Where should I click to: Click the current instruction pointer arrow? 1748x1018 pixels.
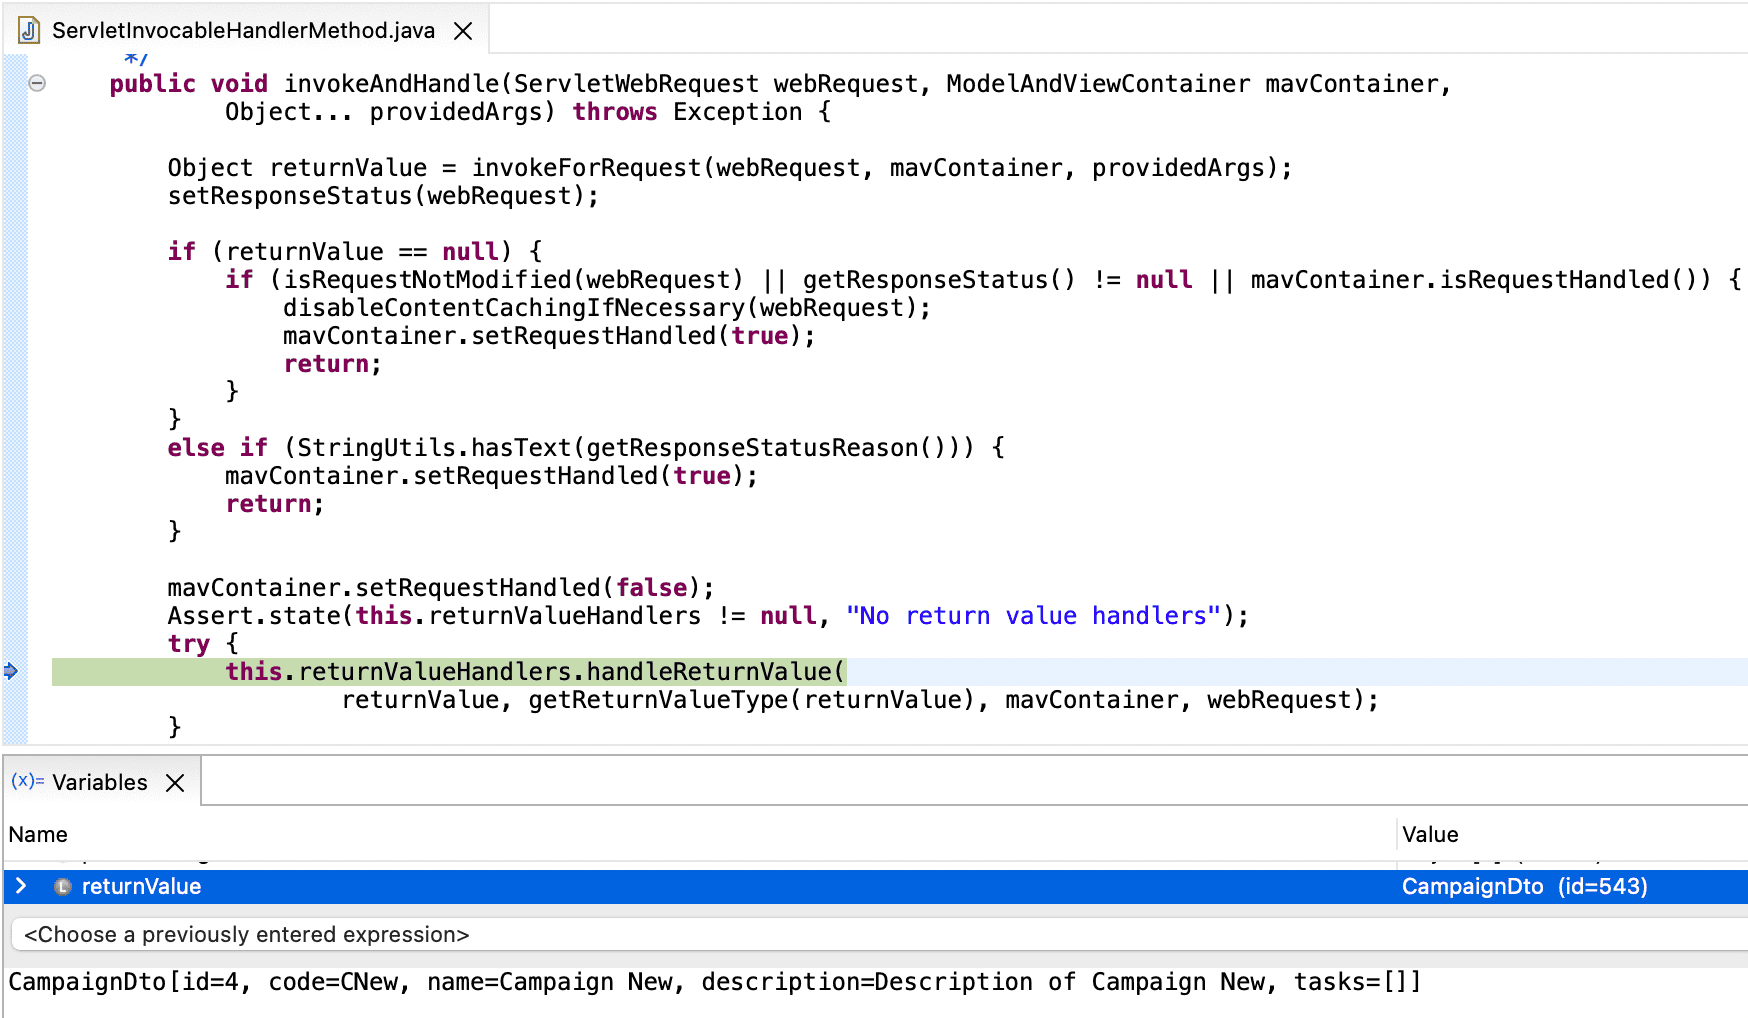coord(11,671)
